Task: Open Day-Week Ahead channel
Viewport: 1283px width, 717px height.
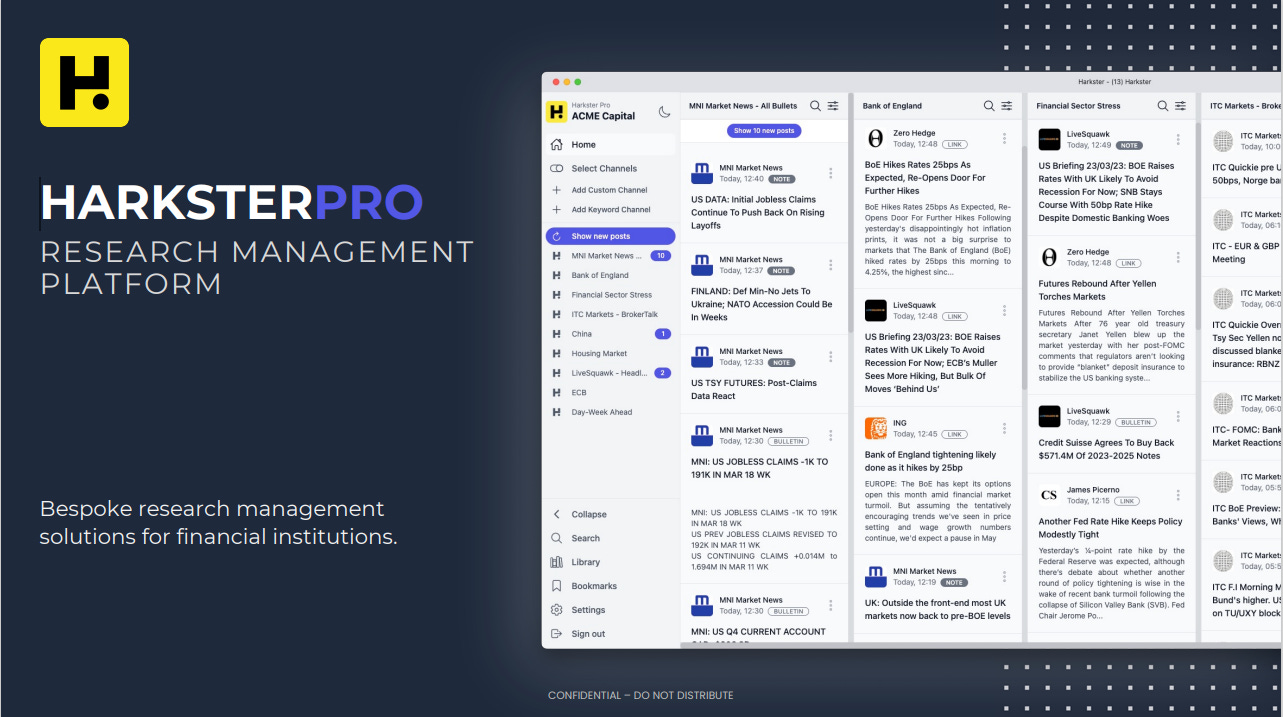Action: (x=611, y=412)
